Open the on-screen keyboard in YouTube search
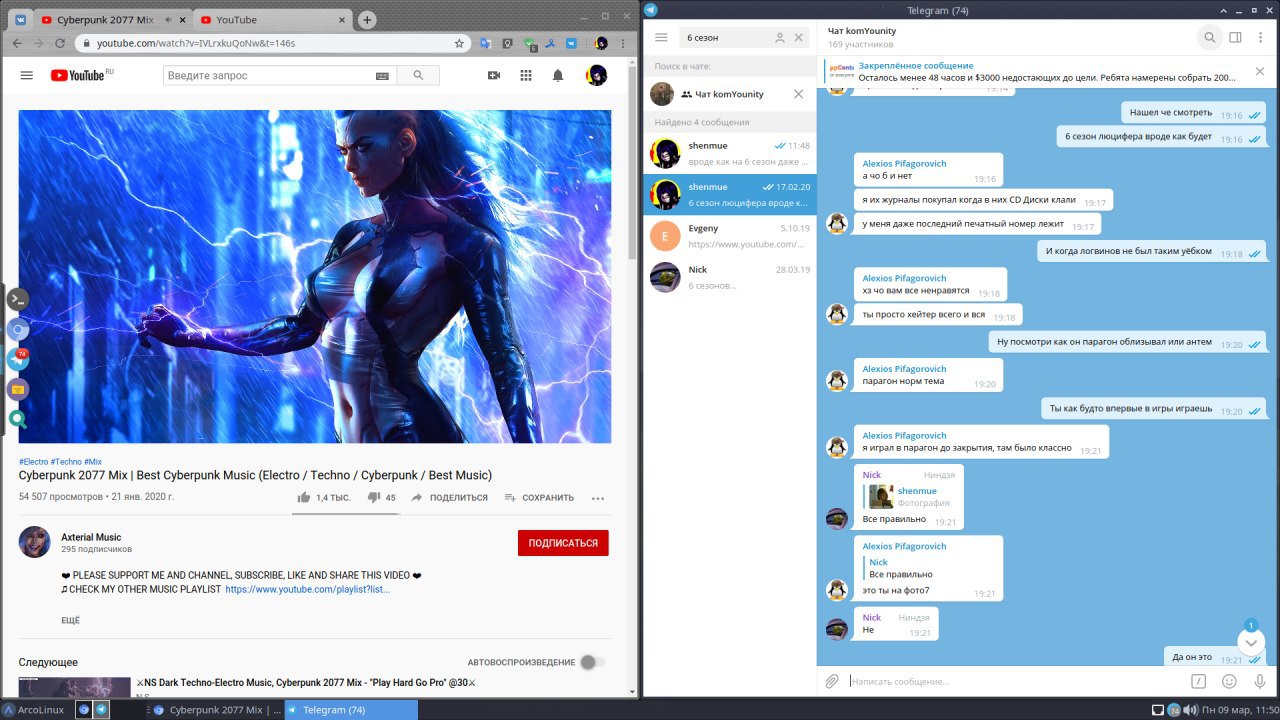This screenshot has width=1280, height=720. tap(382, 76)
